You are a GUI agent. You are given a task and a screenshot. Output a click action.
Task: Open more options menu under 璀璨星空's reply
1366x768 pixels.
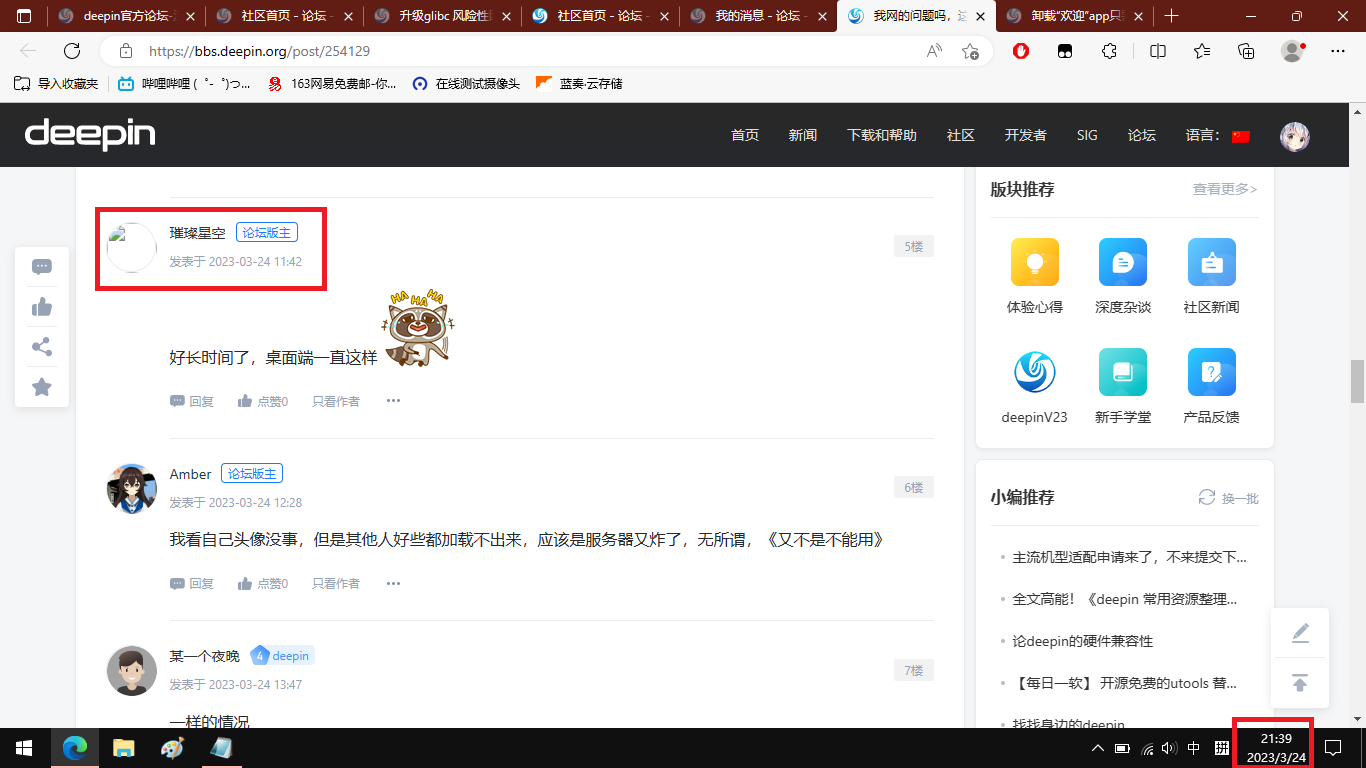click(393, 400)
